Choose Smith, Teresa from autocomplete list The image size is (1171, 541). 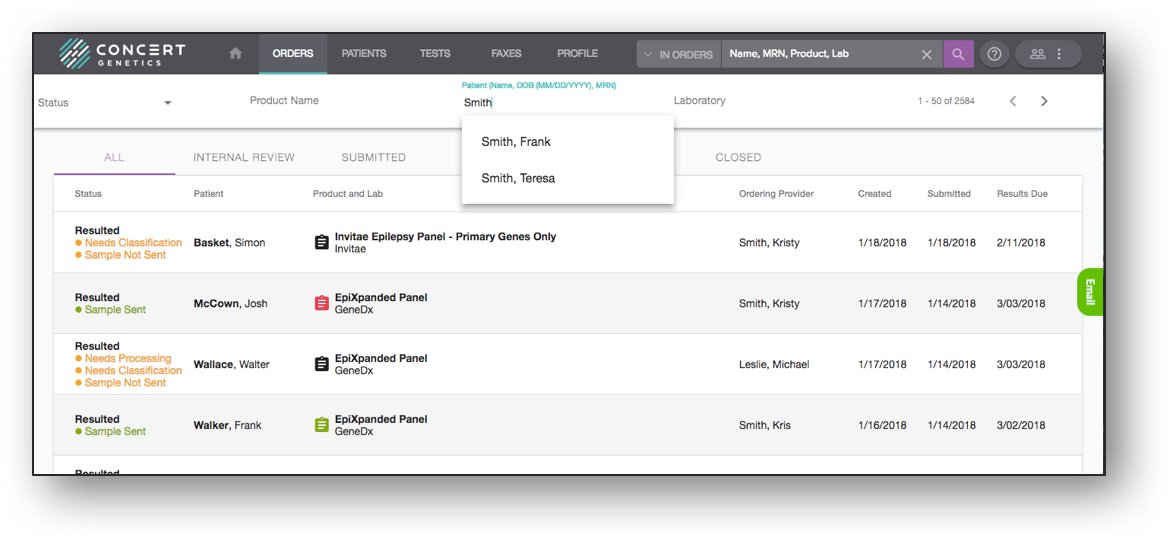(x=518, y=178)
